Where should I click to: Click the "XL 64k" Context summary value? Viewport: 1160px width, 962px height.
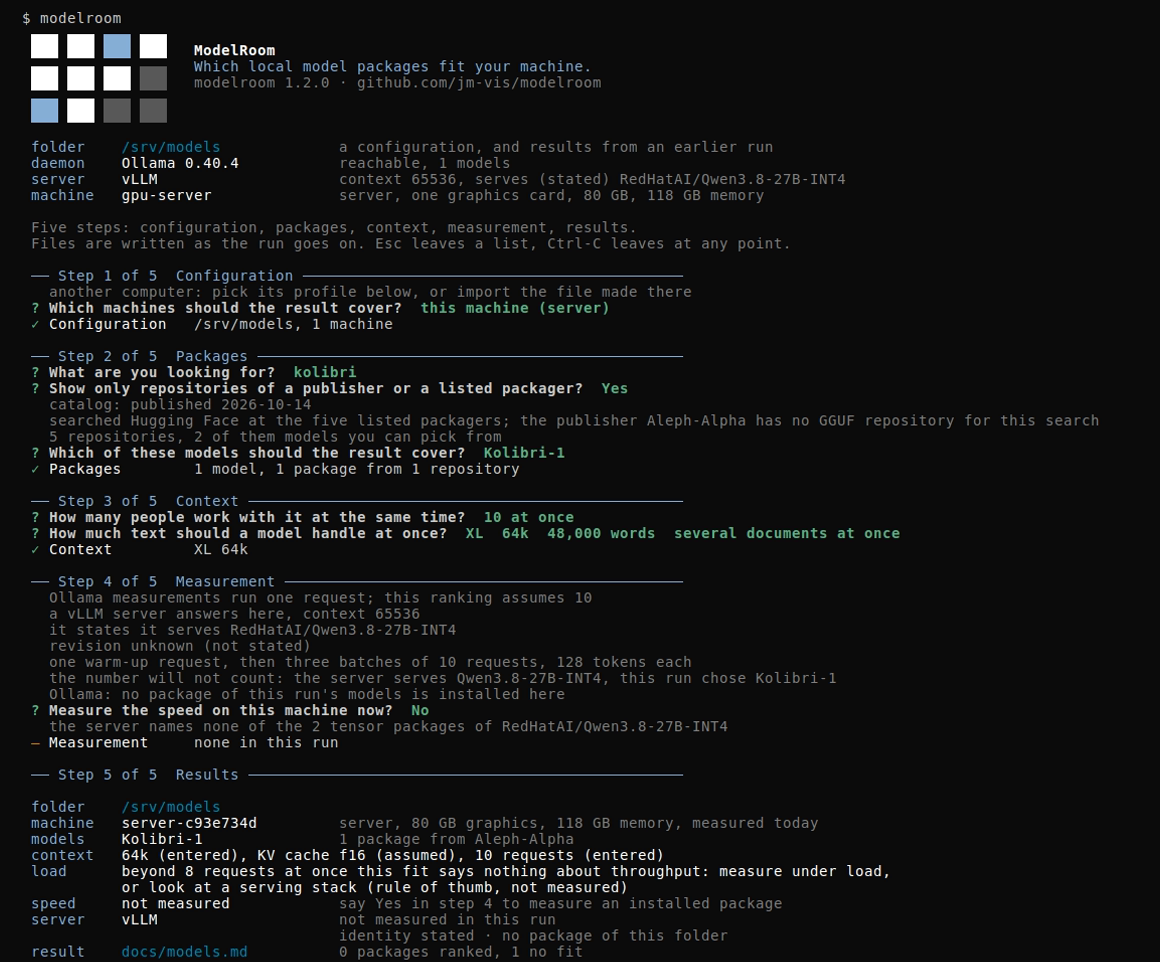click(x=220, y=550)
